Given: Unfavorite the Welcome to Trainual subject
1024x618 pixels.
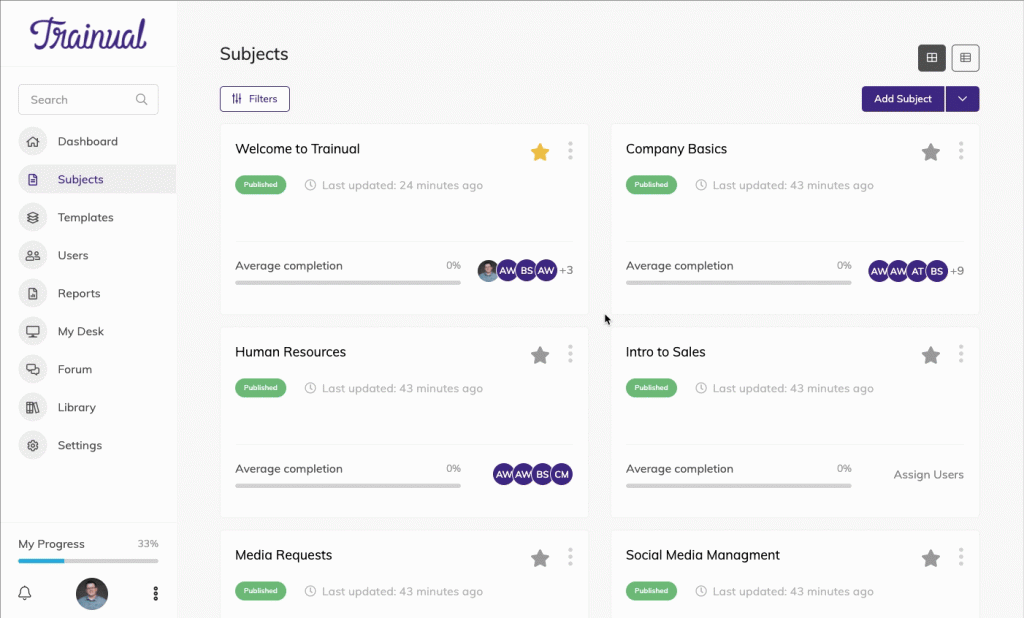Looking at the screenshot, I should (540, 151).
